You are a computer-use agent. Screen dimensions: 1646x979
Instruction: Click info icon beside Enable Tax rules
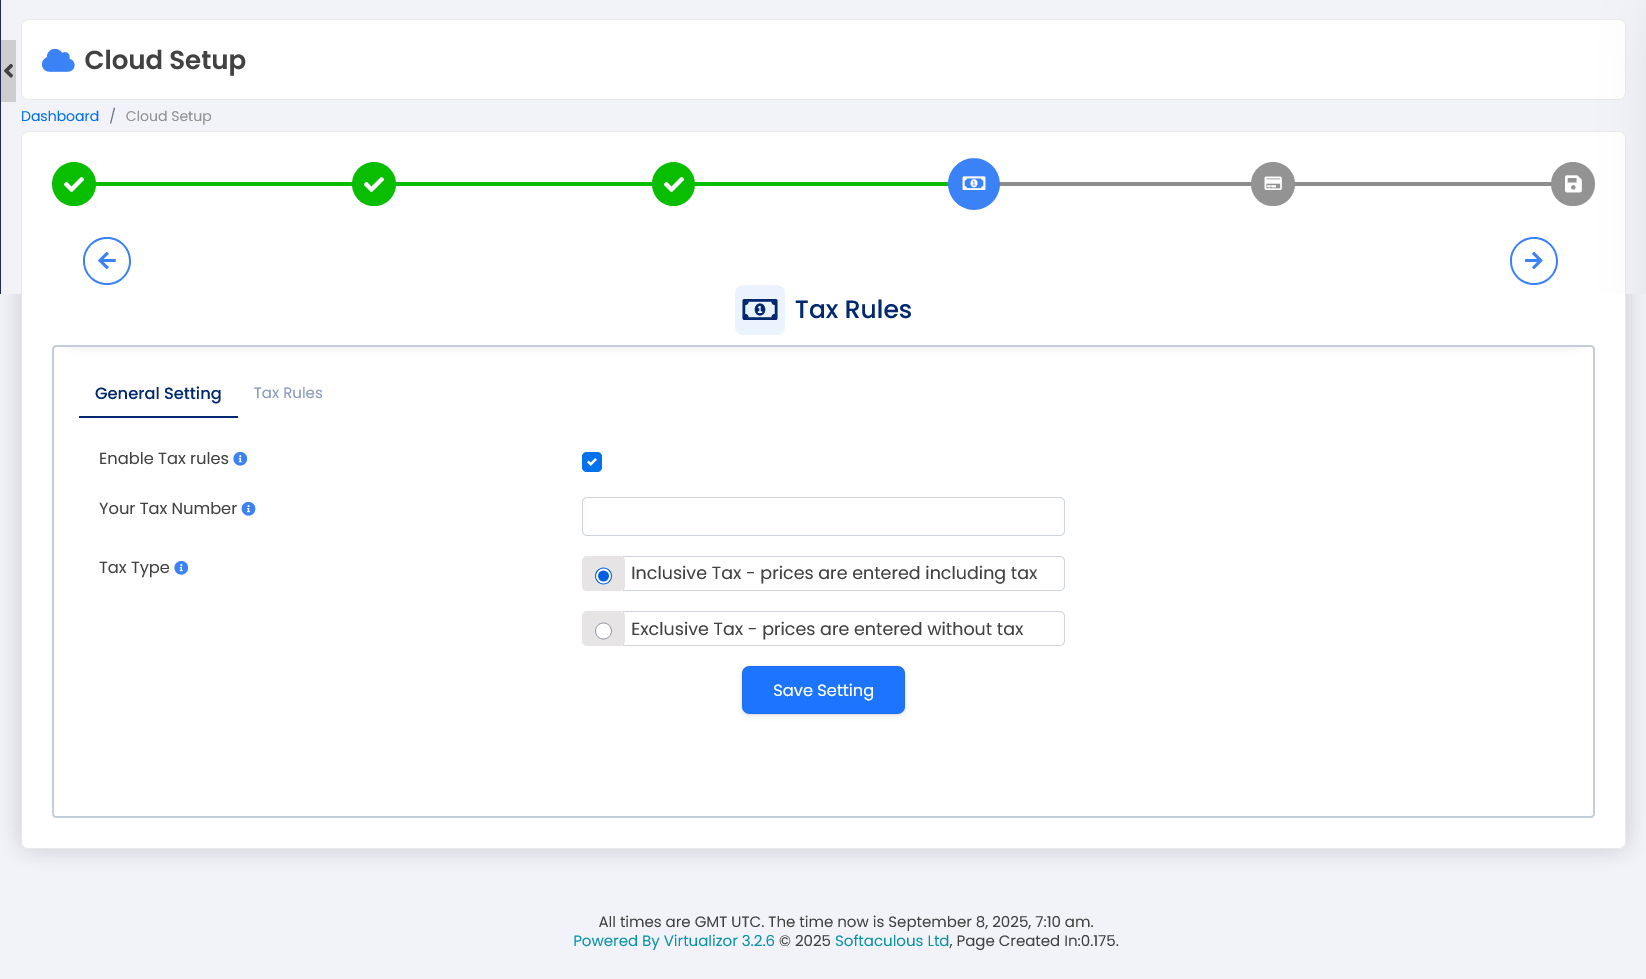click(x=240, y=459)
